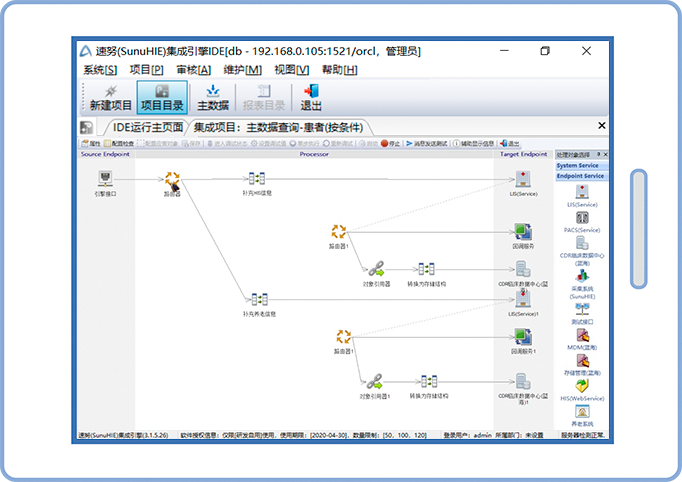Select the 补充养老信息 processor node

258,299
